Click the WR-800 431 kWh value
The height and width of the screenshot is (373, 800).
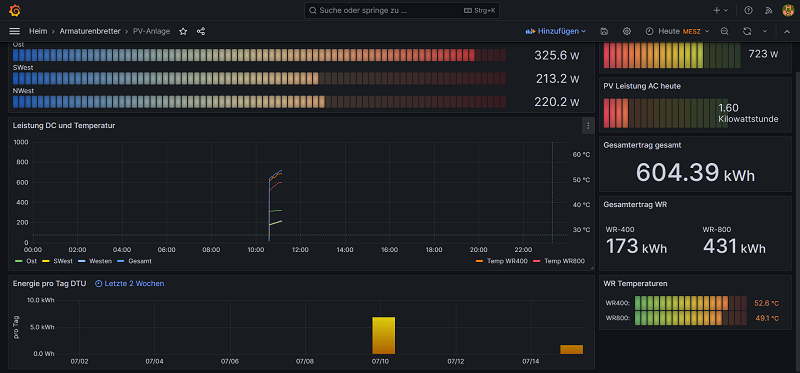[x=734, y=246]
